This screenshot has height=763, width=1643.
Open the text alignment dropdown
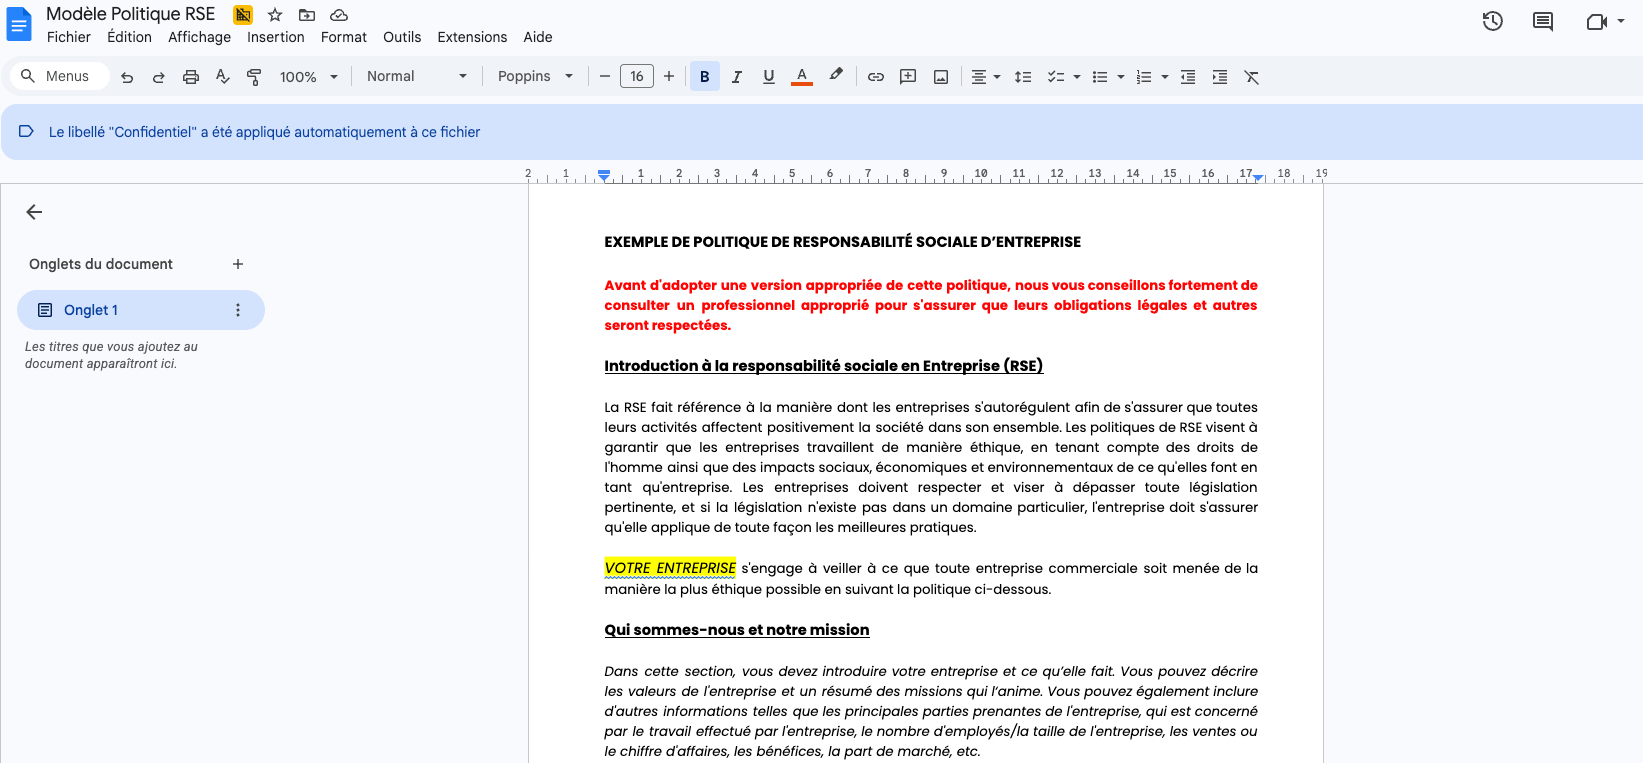(x=986, y=77)
